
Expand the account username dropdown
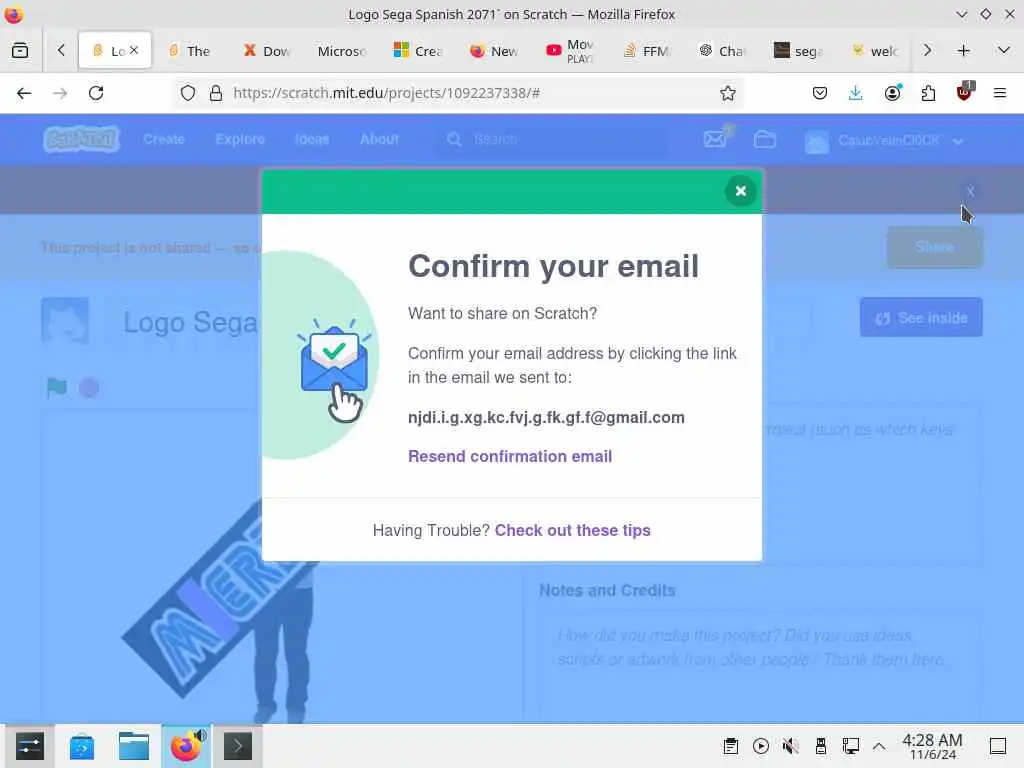(x=884, y=140)
